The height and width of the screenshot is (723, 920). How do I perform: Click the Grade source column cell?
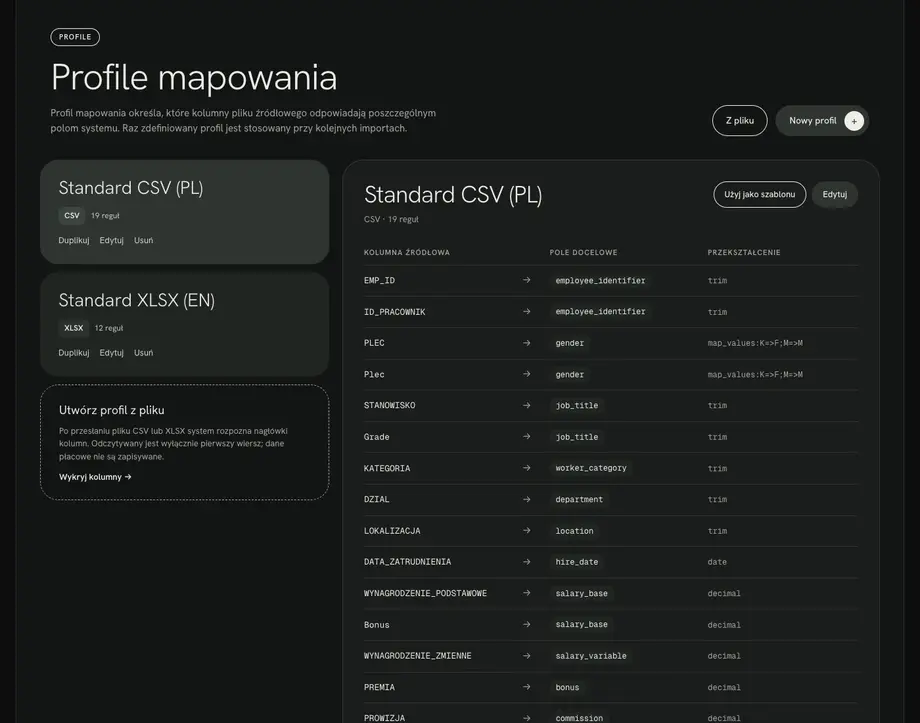click(377, 437)
